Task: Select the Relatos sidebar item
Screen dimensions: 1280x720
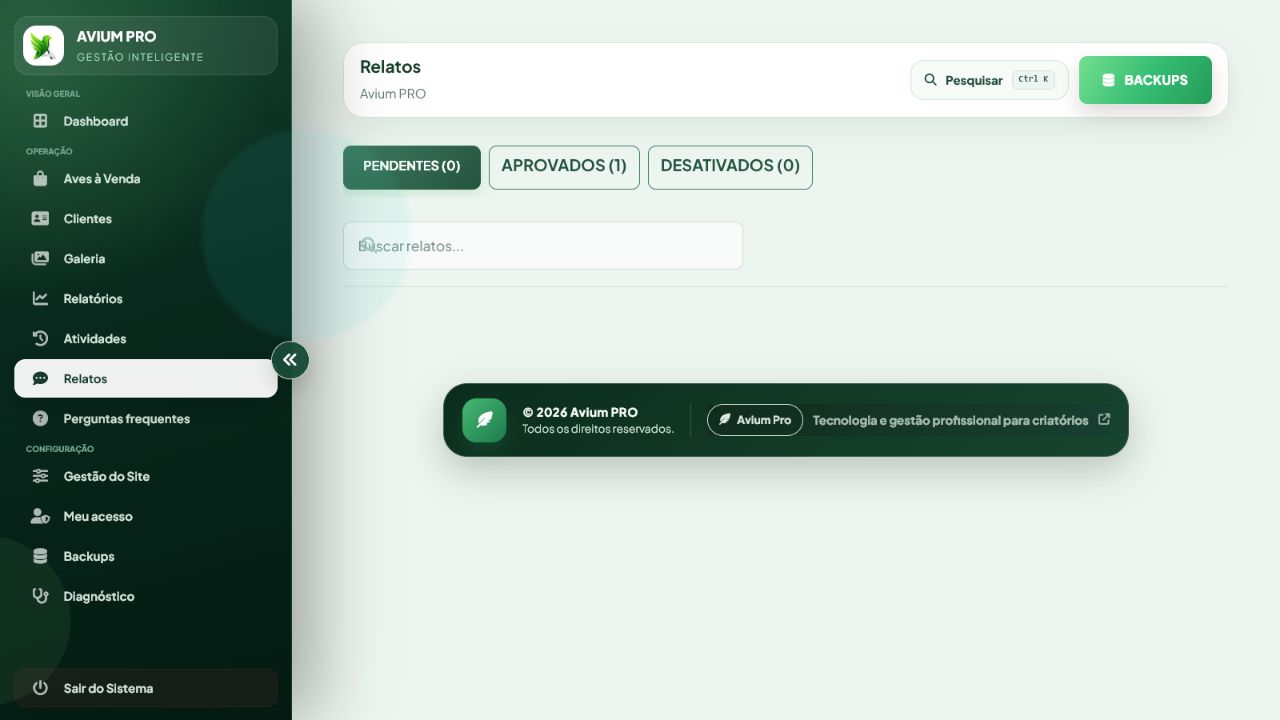Action: coord(146,378)
